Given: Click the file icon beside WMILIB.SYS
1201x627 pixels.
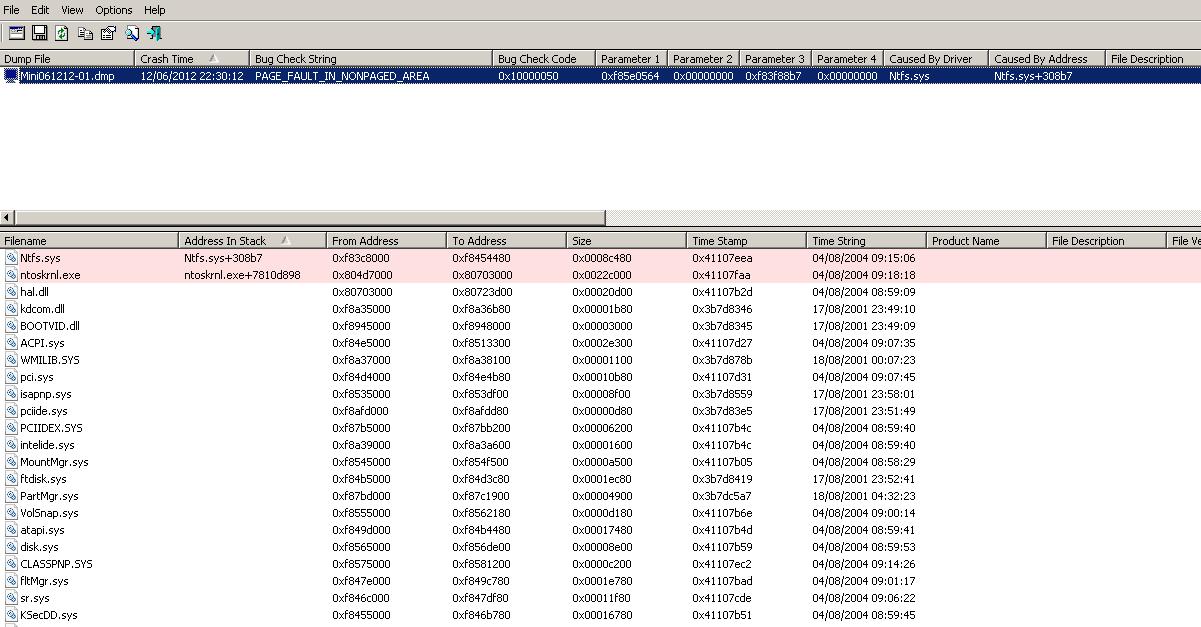Looking at the screenshot, I should pyautogui.click(x=11, y=360).
